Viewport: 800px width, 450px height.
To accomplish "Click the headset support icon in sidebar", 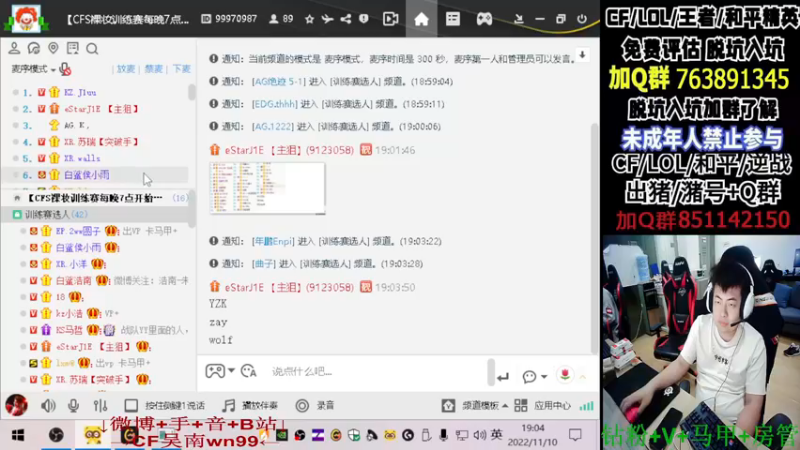I will pyautogui.click(x=34, y=48).
